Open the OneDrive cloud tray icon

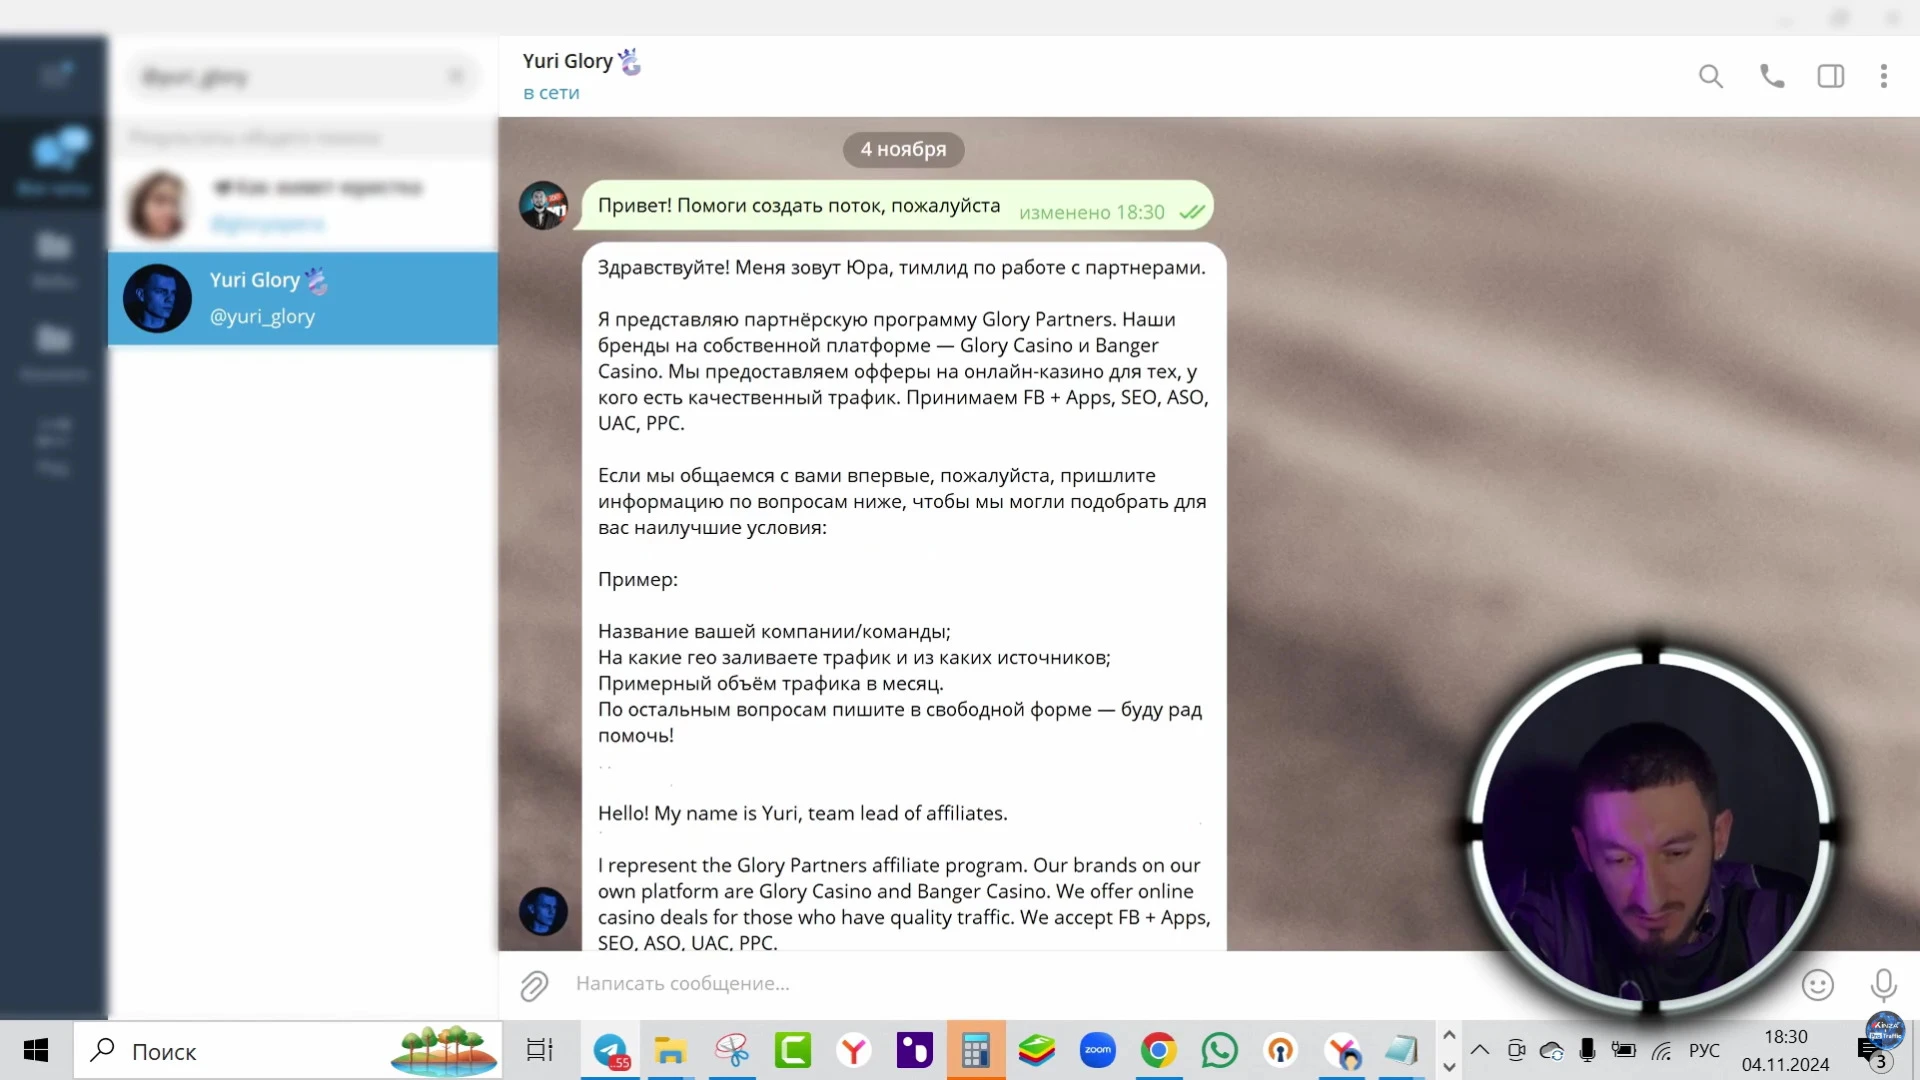tap(1552, 1050)
